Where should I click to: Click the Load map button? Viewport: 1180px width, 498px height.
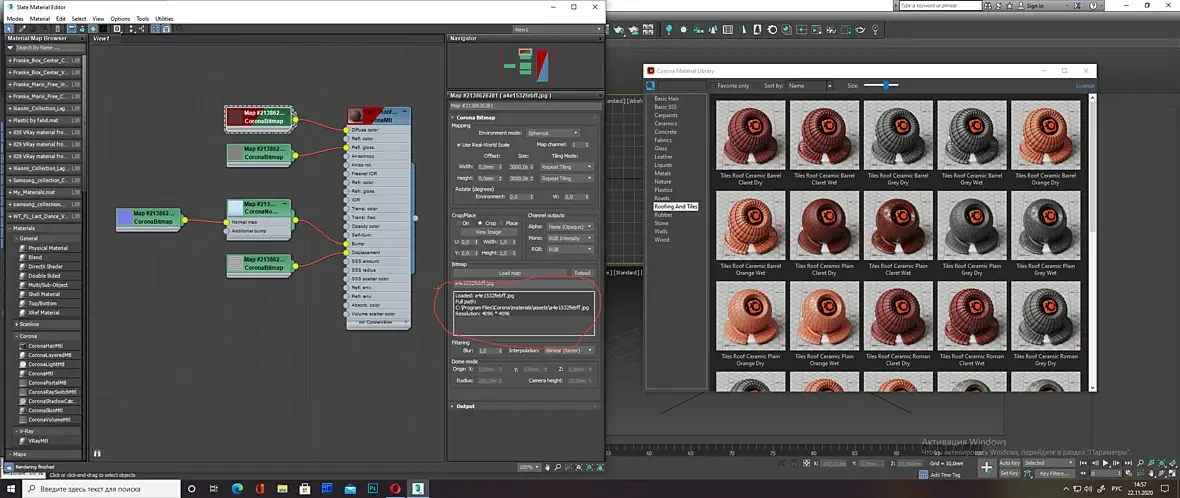[x=509, y=273]
